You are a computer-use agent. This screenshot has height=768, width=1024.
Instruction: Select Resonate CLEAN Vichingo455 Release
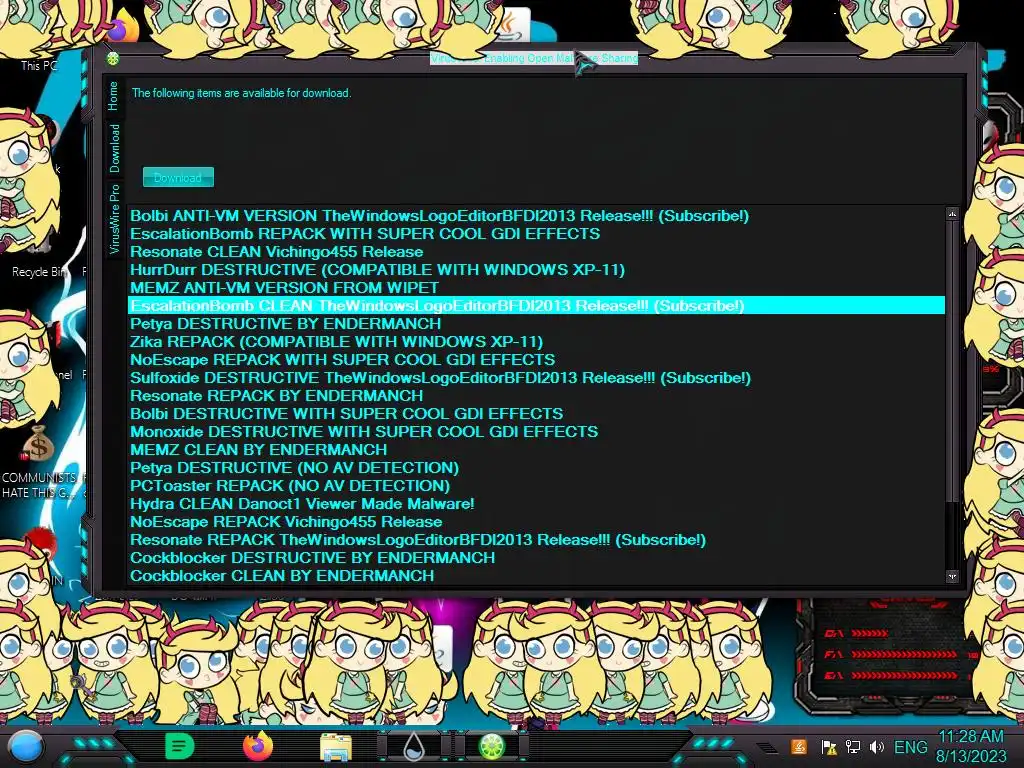(536, 252)
